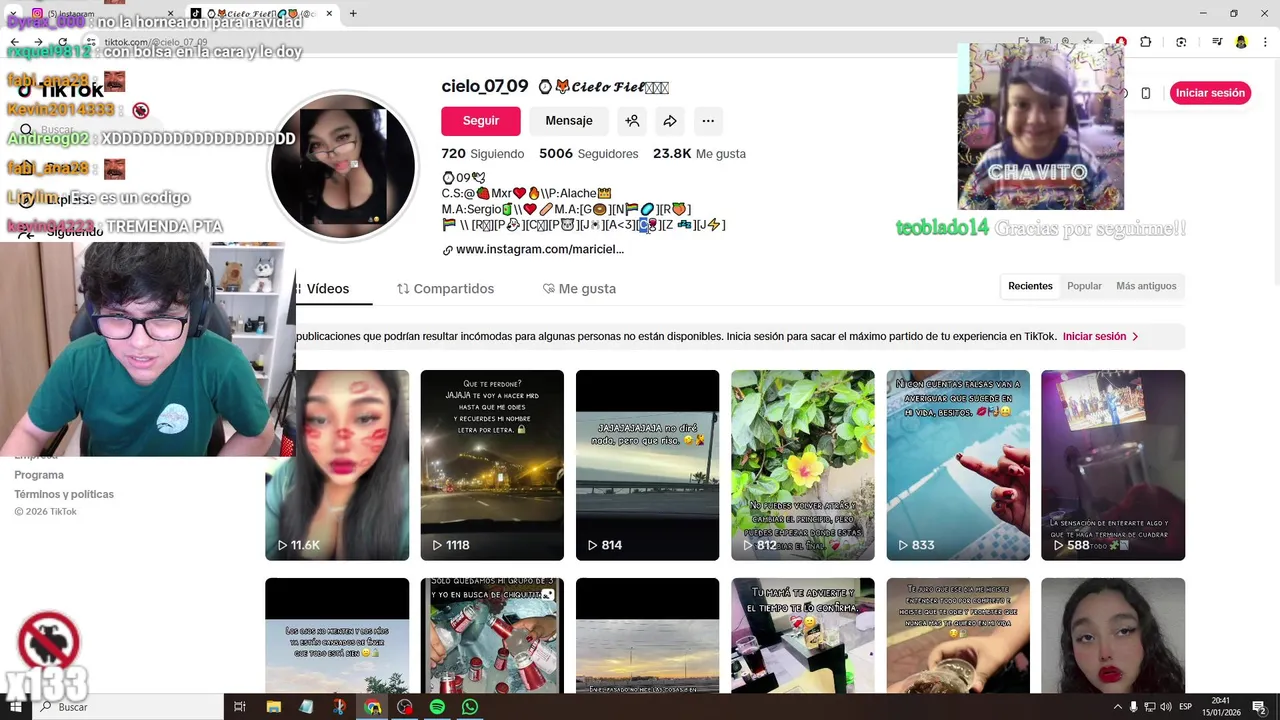This screenshot has height=720, width=1280.
Task: View the 720 Siguiendo list
Action: pos(483,154)
